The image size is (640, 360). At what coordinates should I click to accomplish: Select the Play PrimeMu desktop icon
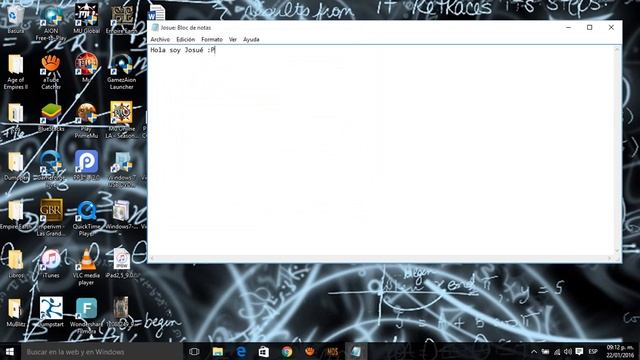(86, 121)
